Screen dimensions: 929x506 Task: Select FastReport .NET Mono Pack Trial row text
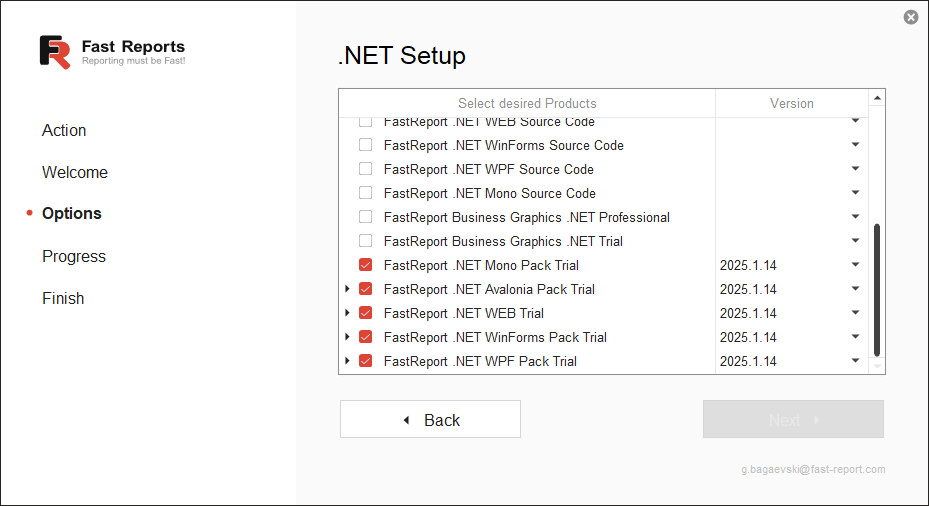pyautogui.click(x=481, y=265)
